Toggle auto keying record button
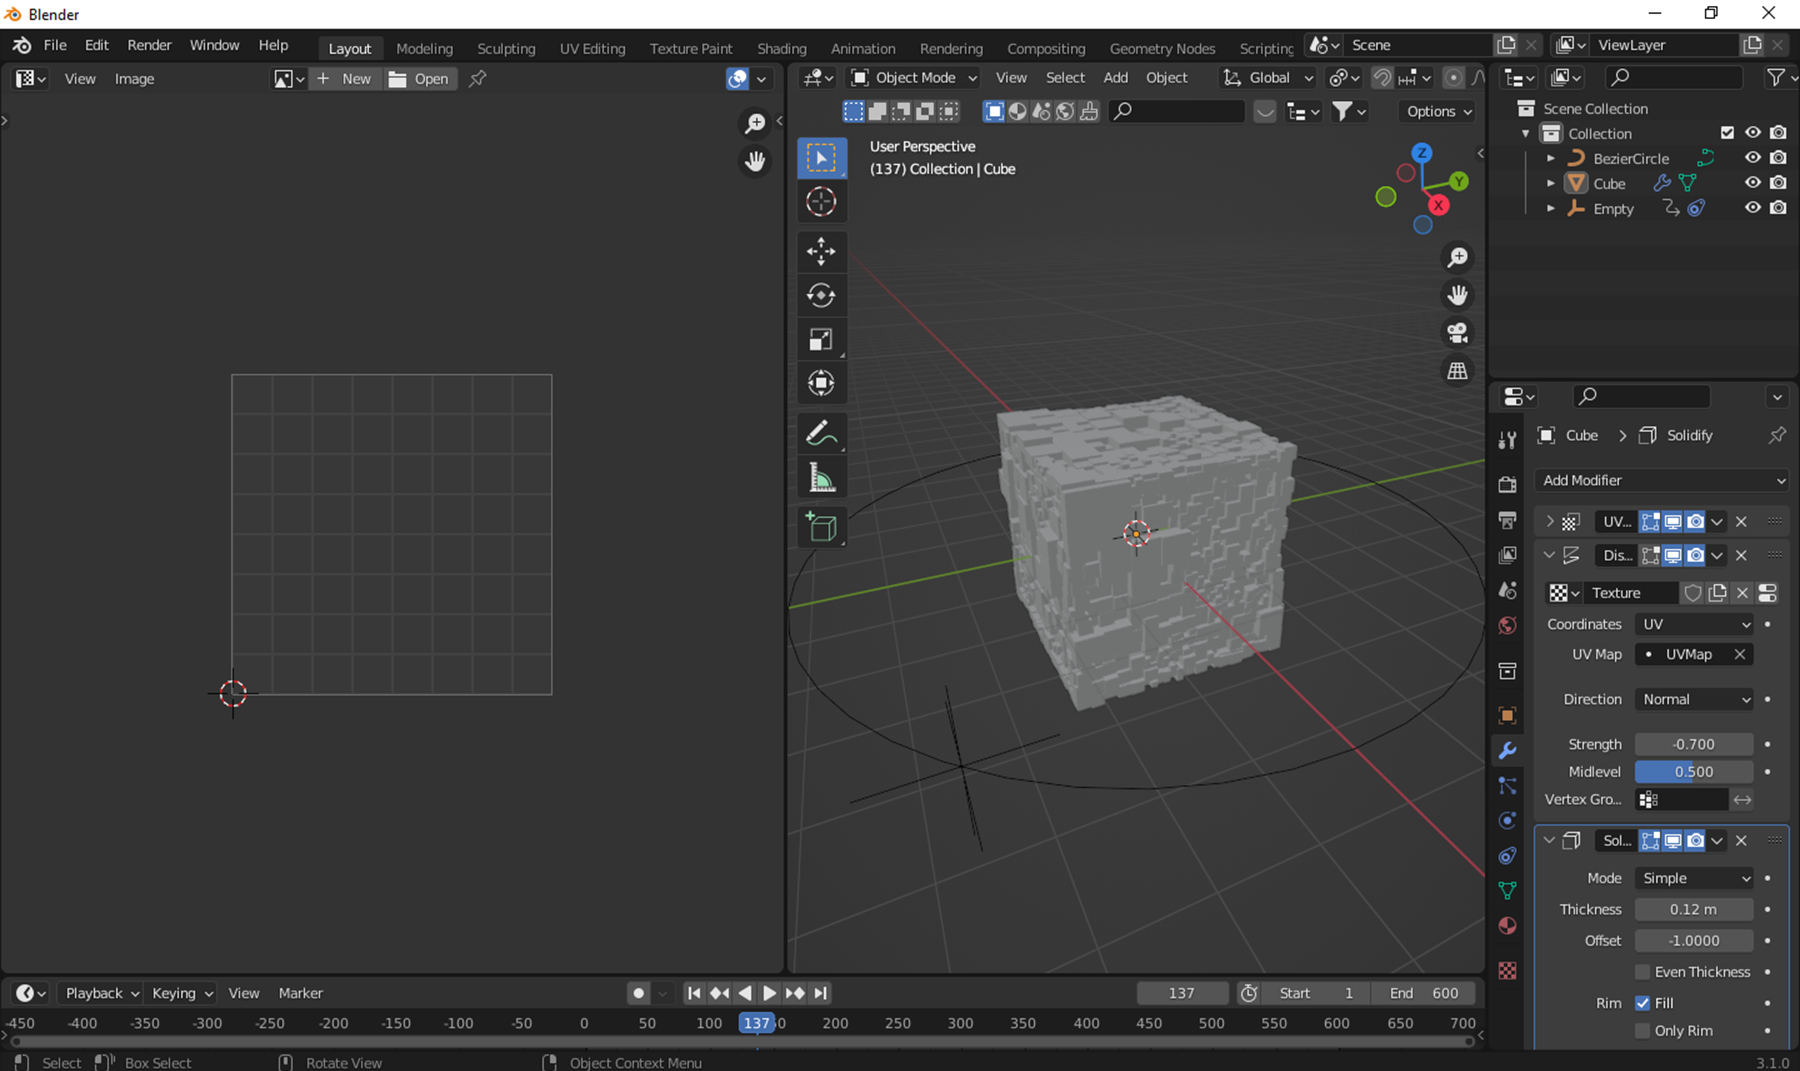 (638, 993)
